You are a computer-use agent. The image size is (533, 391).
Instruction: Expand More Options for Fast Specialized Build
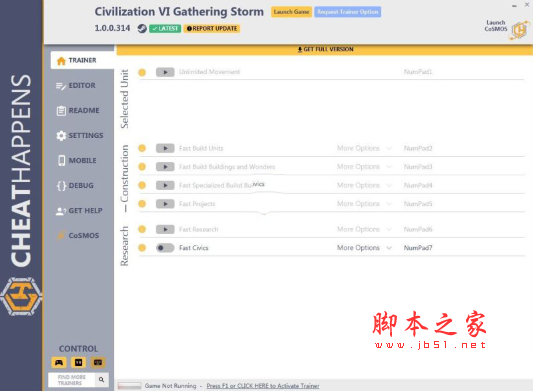click(x=364, y=185)
